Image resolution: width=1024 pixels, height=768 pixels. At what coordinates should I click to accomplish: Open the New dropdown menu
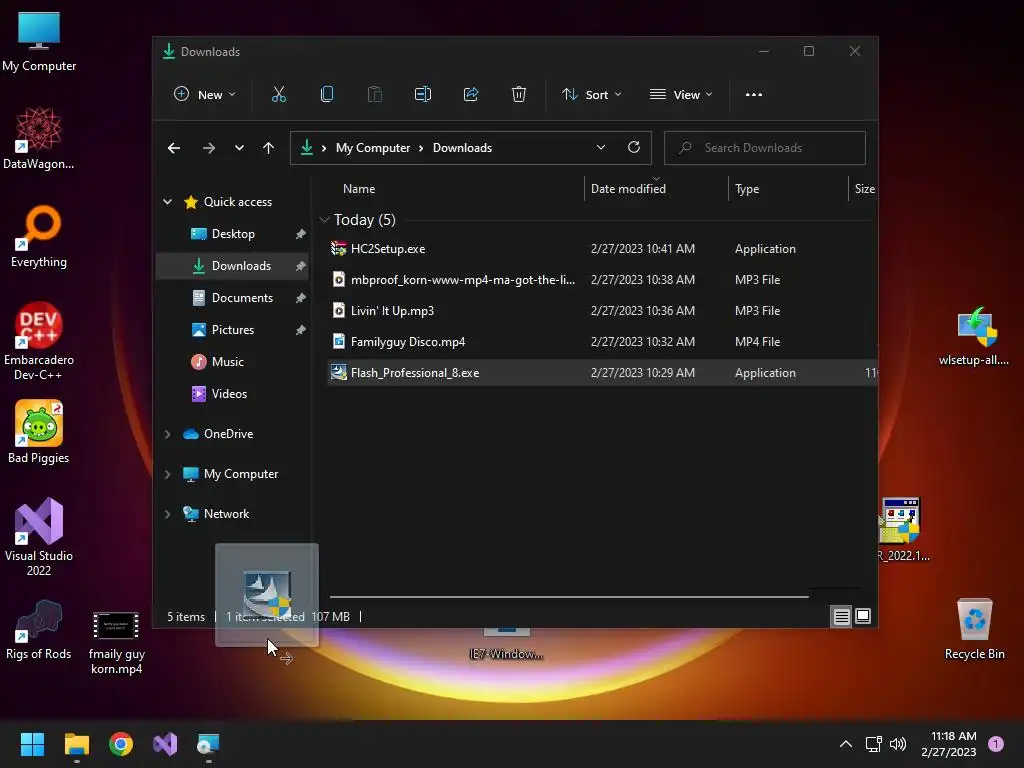tap(204, 95)
